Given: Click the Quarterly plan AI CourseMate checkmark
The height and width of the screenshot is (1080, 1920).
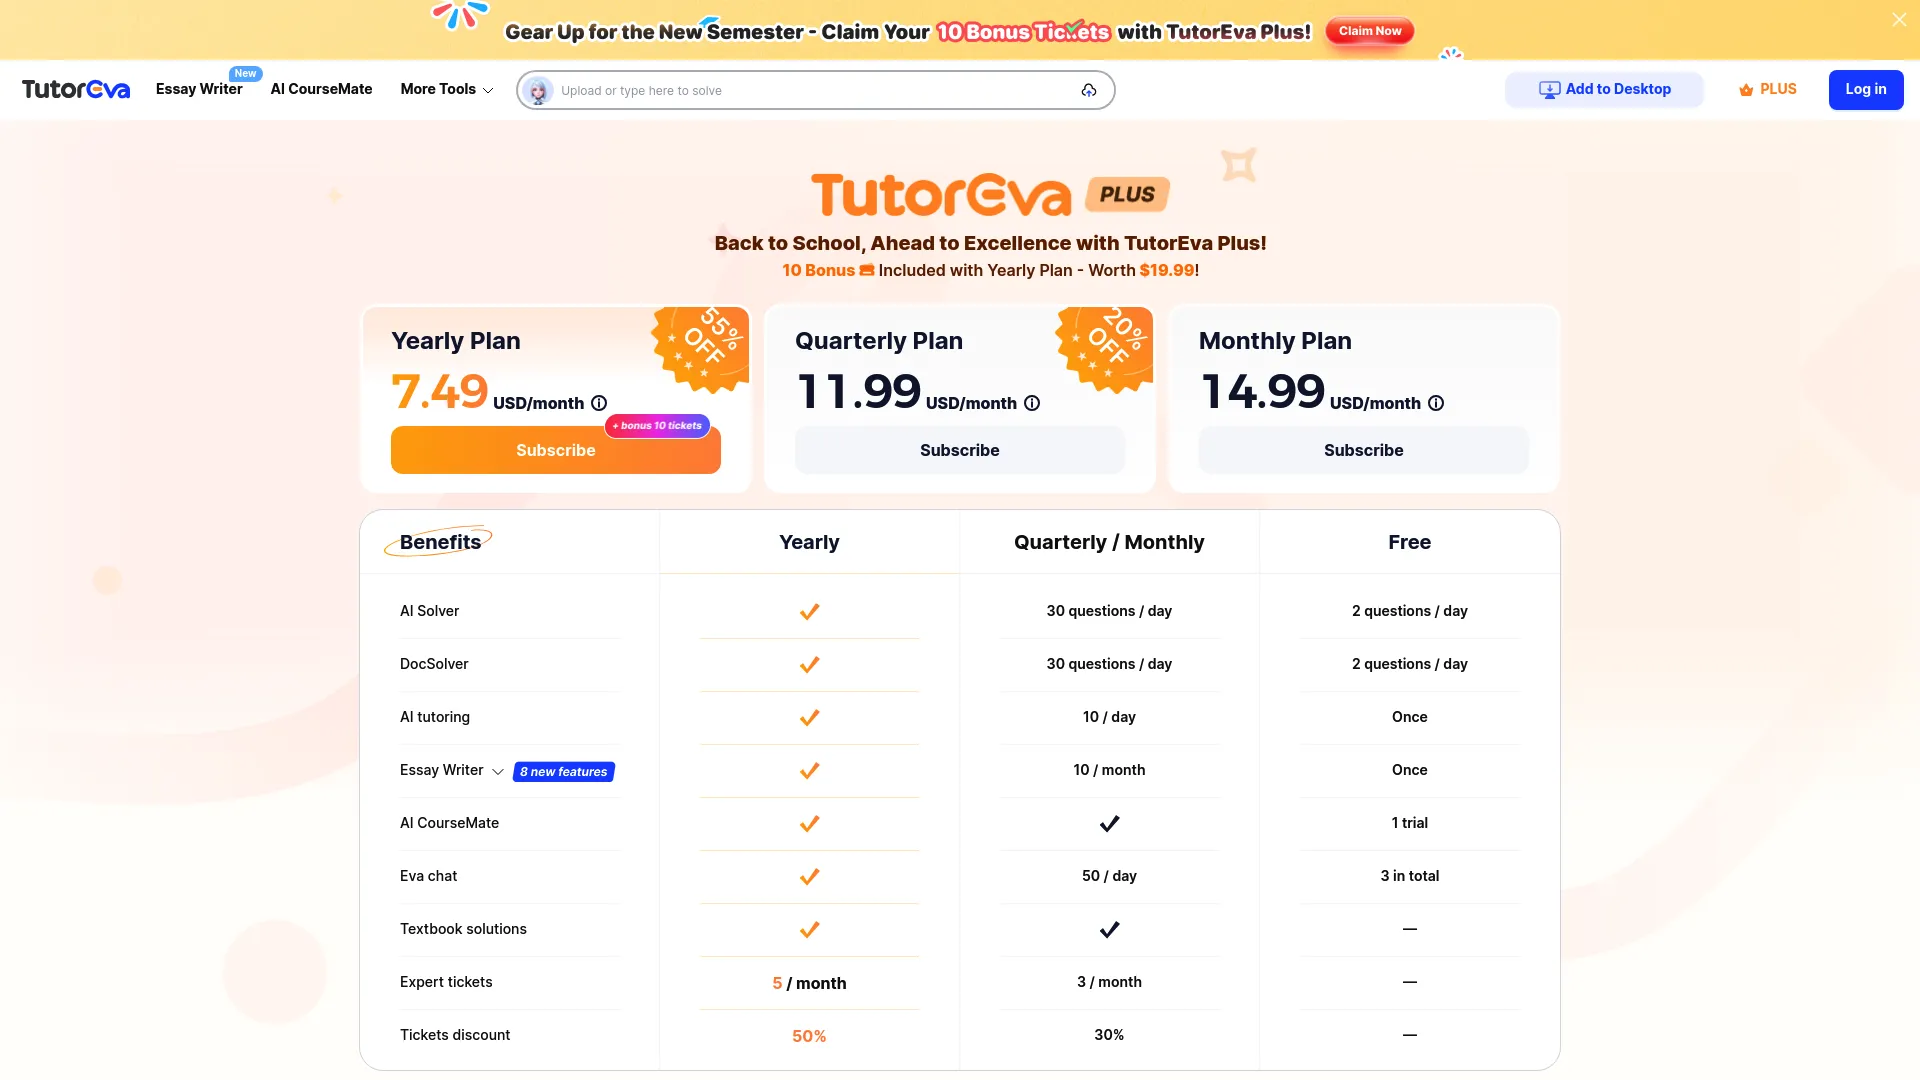Looking at the screenshot, I should point(1109,823).
